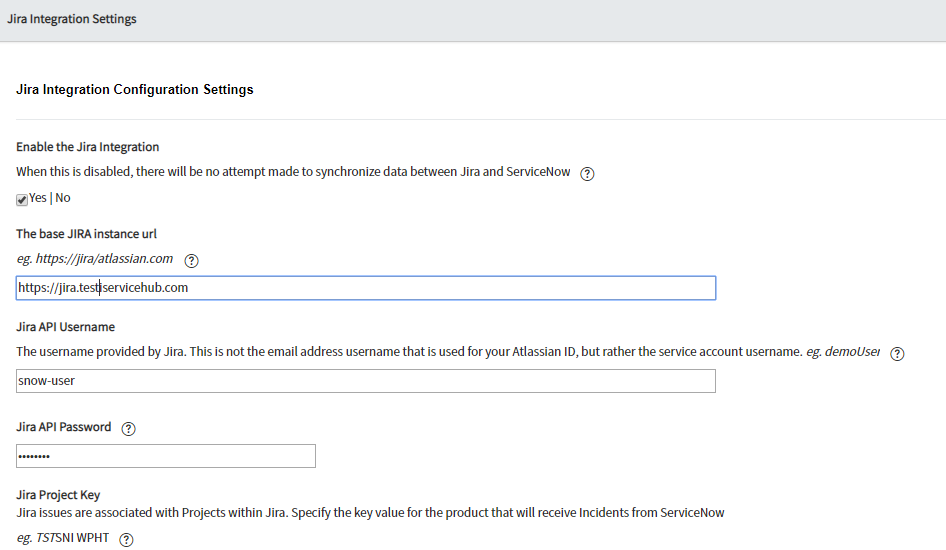Toggle the Yes | No integration checkbox
The width and height of the screenshot is (946, 550).
(22, 200)
